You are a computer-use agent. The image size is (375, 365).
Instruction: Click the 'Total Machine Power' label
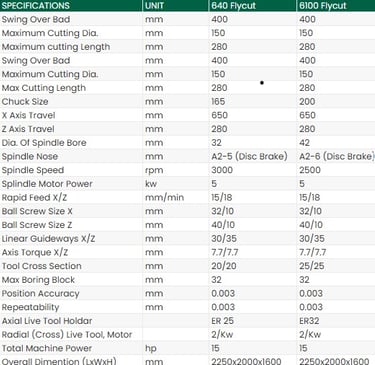(47, 348)
